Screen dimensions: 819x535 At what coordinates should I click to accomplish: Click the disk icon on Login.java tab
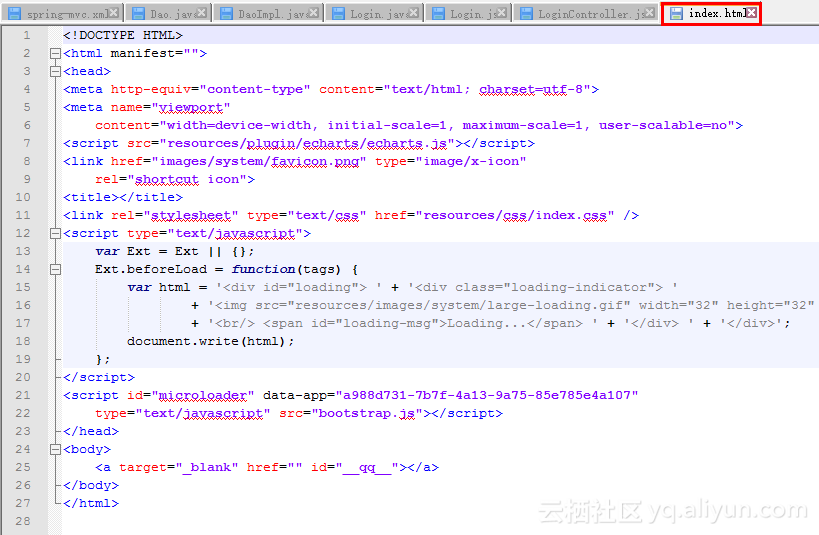[338, 14]
